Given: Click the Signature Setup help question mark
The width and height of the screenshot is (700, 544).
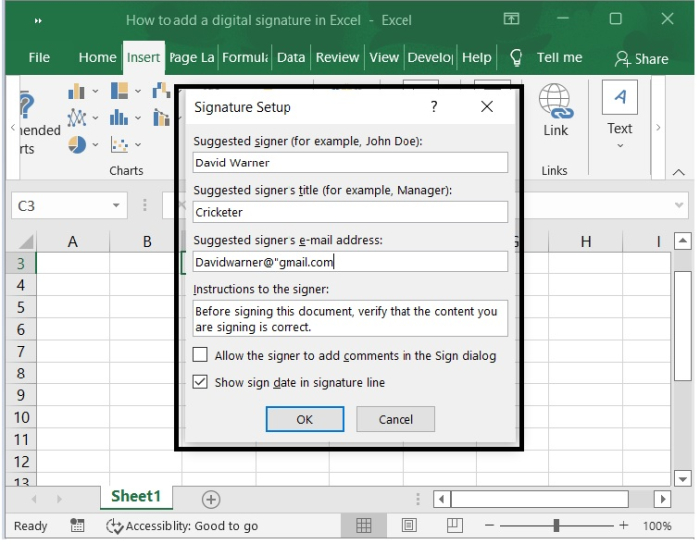Looking at the screenshot, I should click(x=434, y=107).
